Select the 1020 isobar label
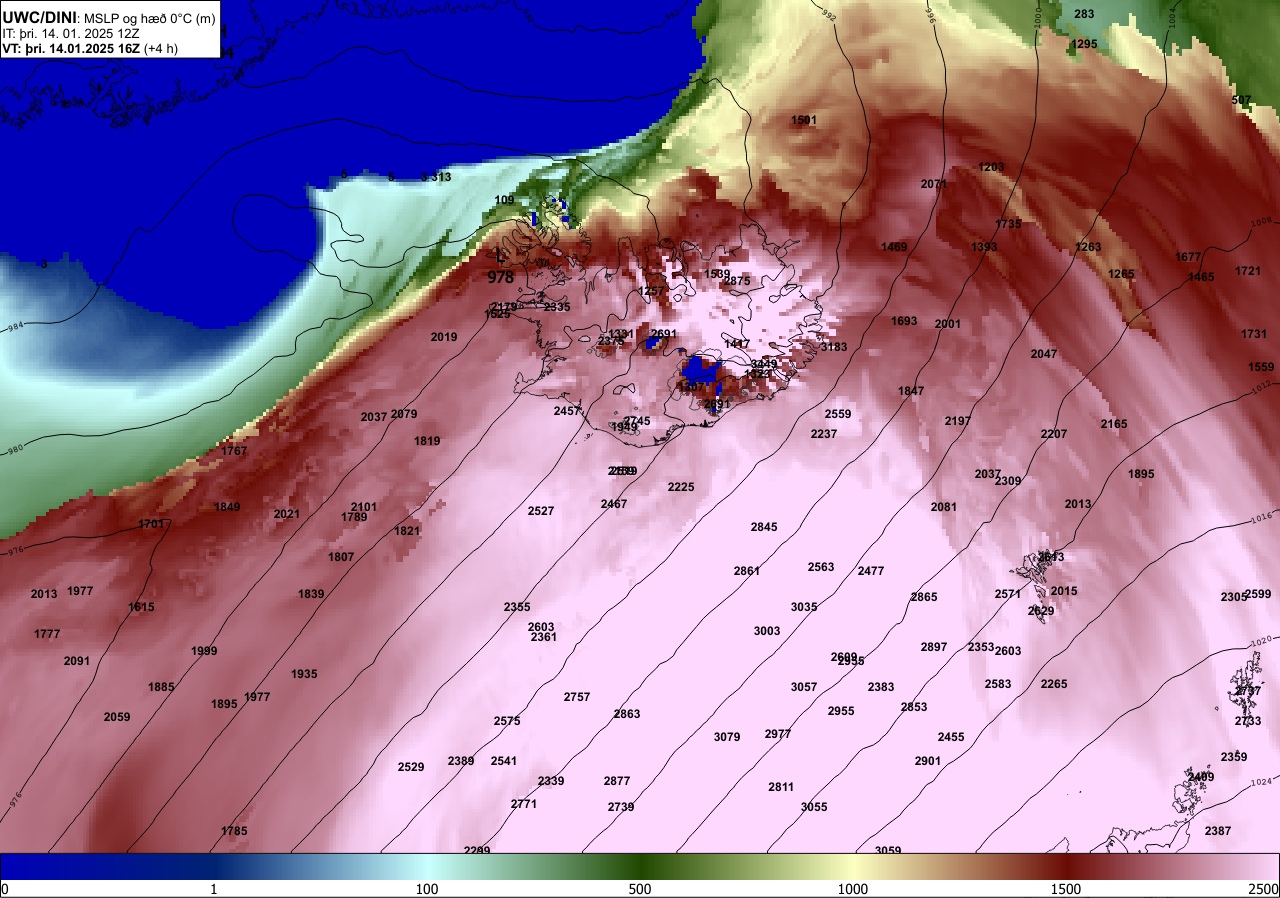The width and height of the screenshot is (1280, 898). pyautogui.click(x=1262, y=640)
